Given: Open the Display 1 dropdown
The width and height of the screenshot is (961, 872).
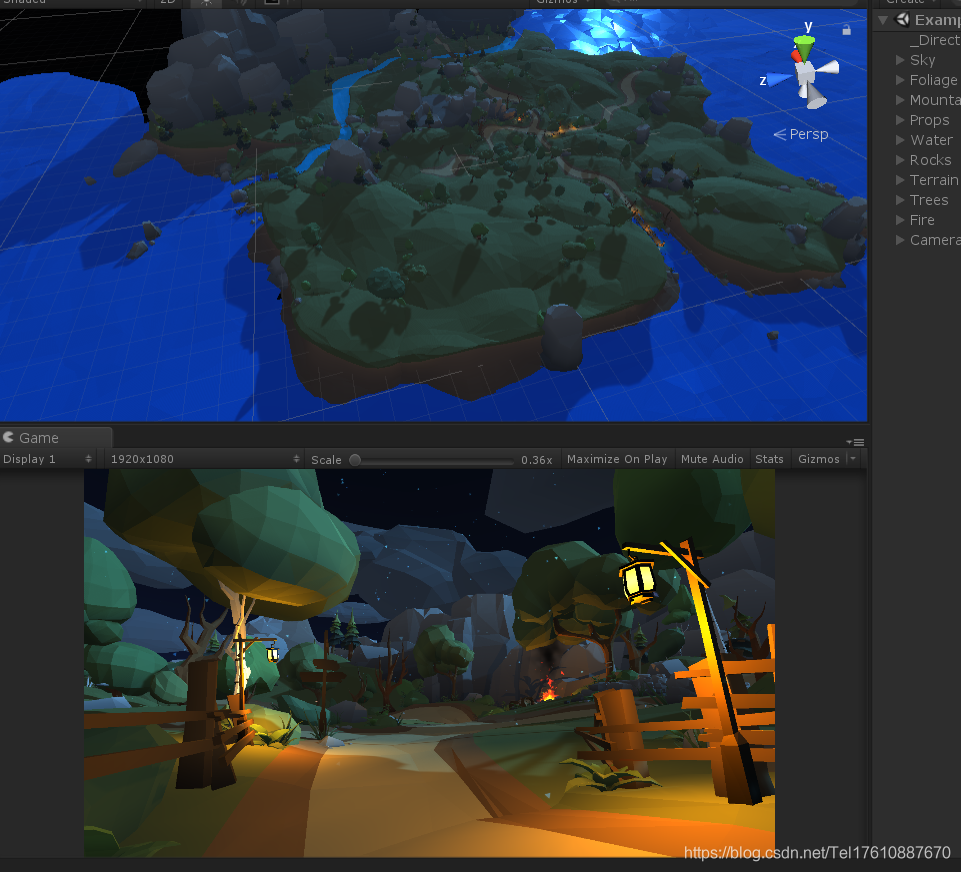Looking at the screenshot, I should click(47, 459).
